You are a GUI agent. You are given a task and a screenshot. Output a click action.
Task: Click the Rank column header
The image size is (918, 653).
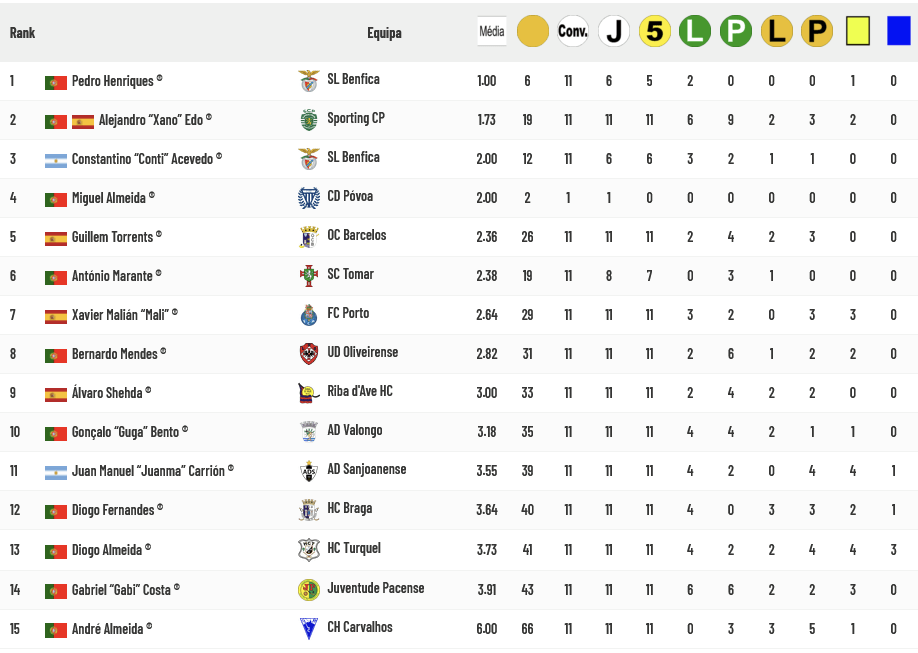pyautogui.click(x=22, y=33)
